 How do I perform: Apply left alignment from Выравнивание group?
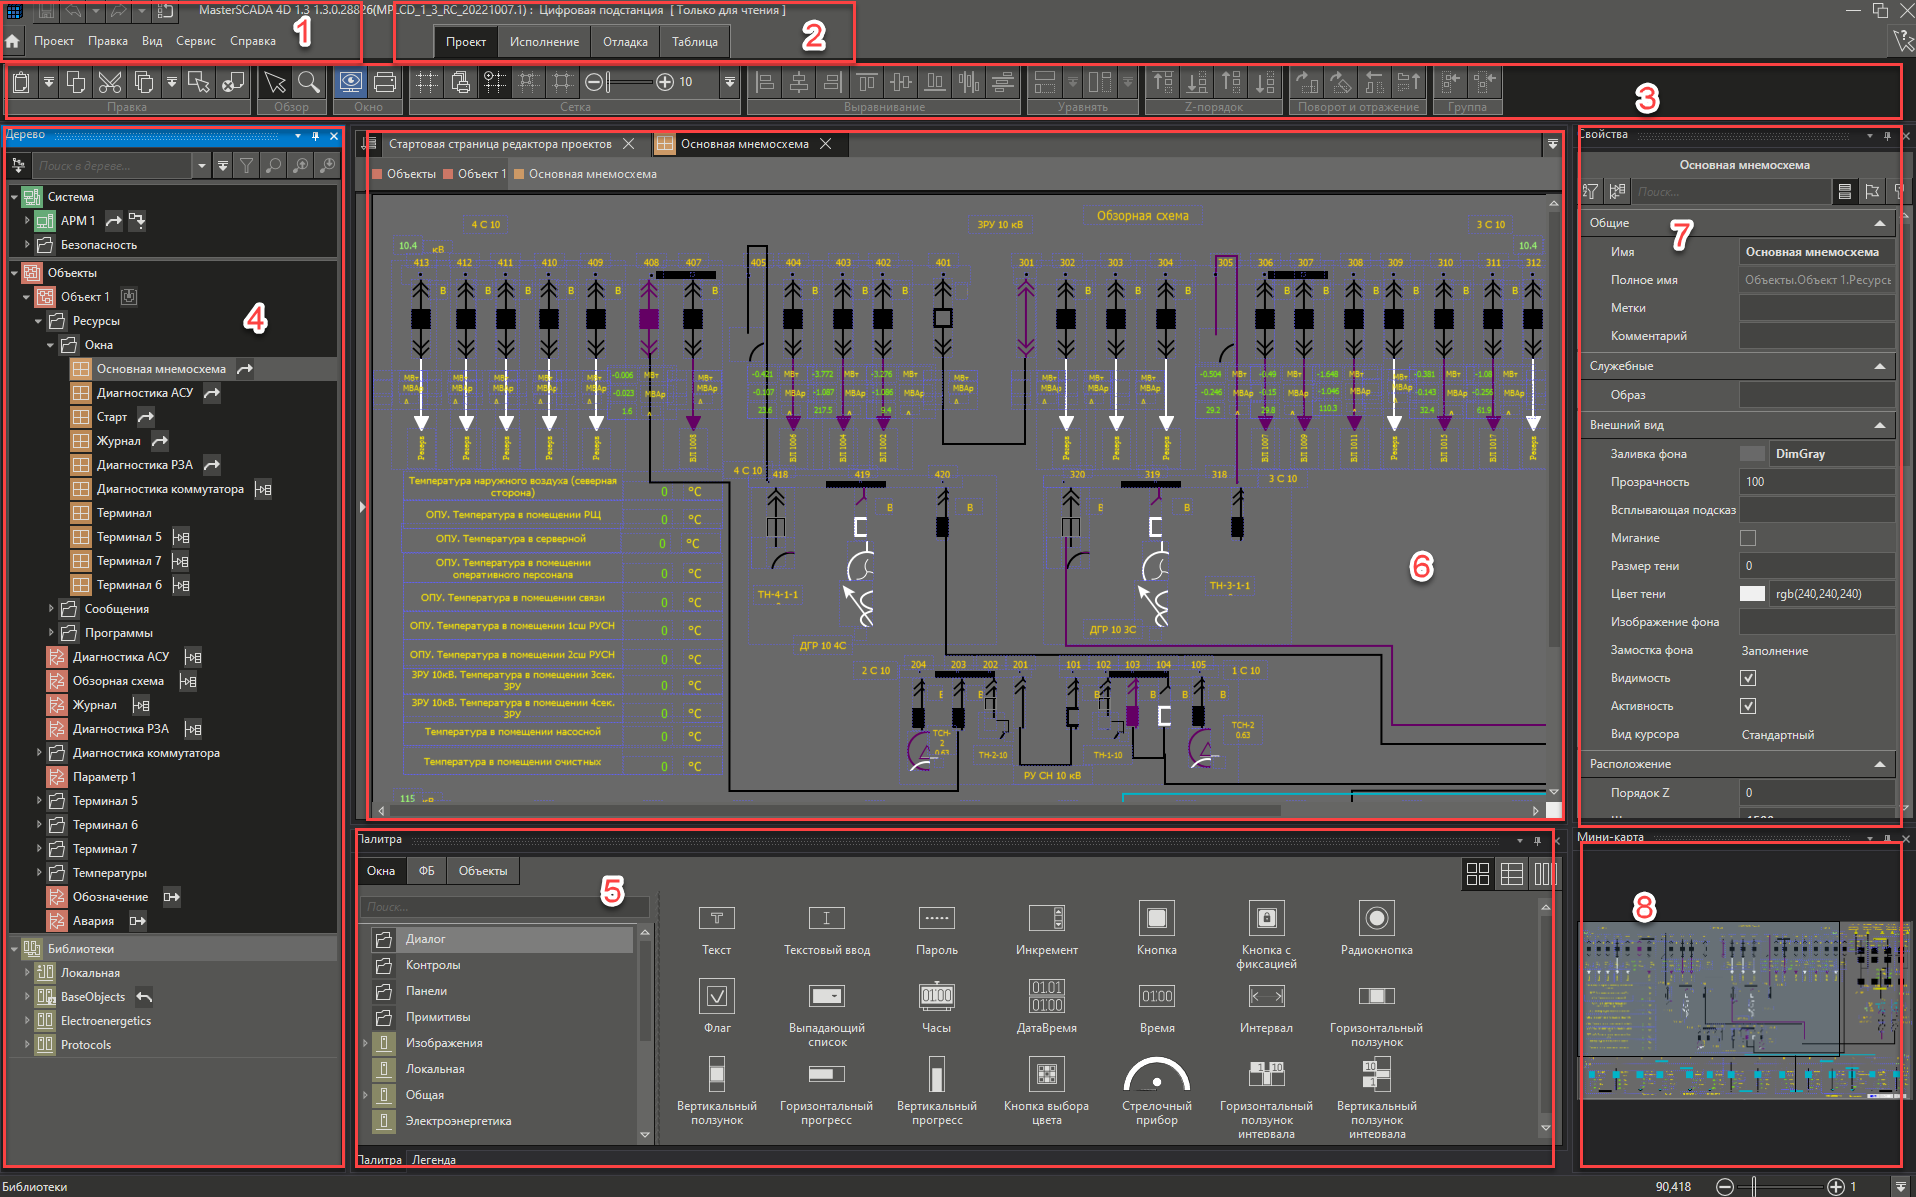click(764, 82)
